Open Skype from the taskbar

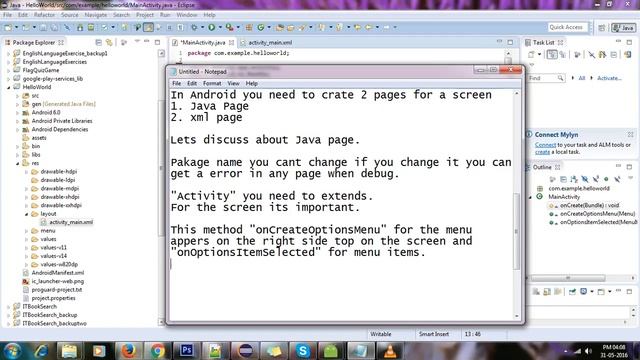[x=303, y=351]
